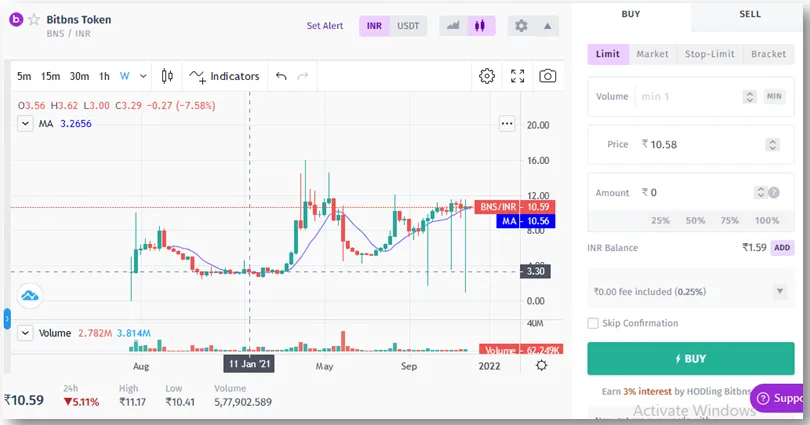
Task: Open chart settings gear
Action: point(487,76)
